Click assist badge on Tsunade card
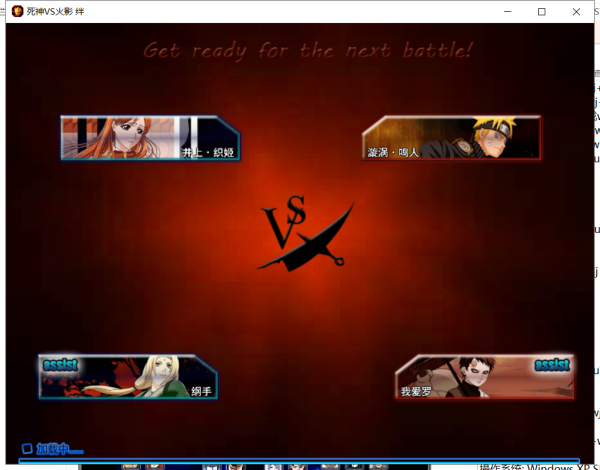The height and width of the screenshot is (470, 600). tap(60, 365)
